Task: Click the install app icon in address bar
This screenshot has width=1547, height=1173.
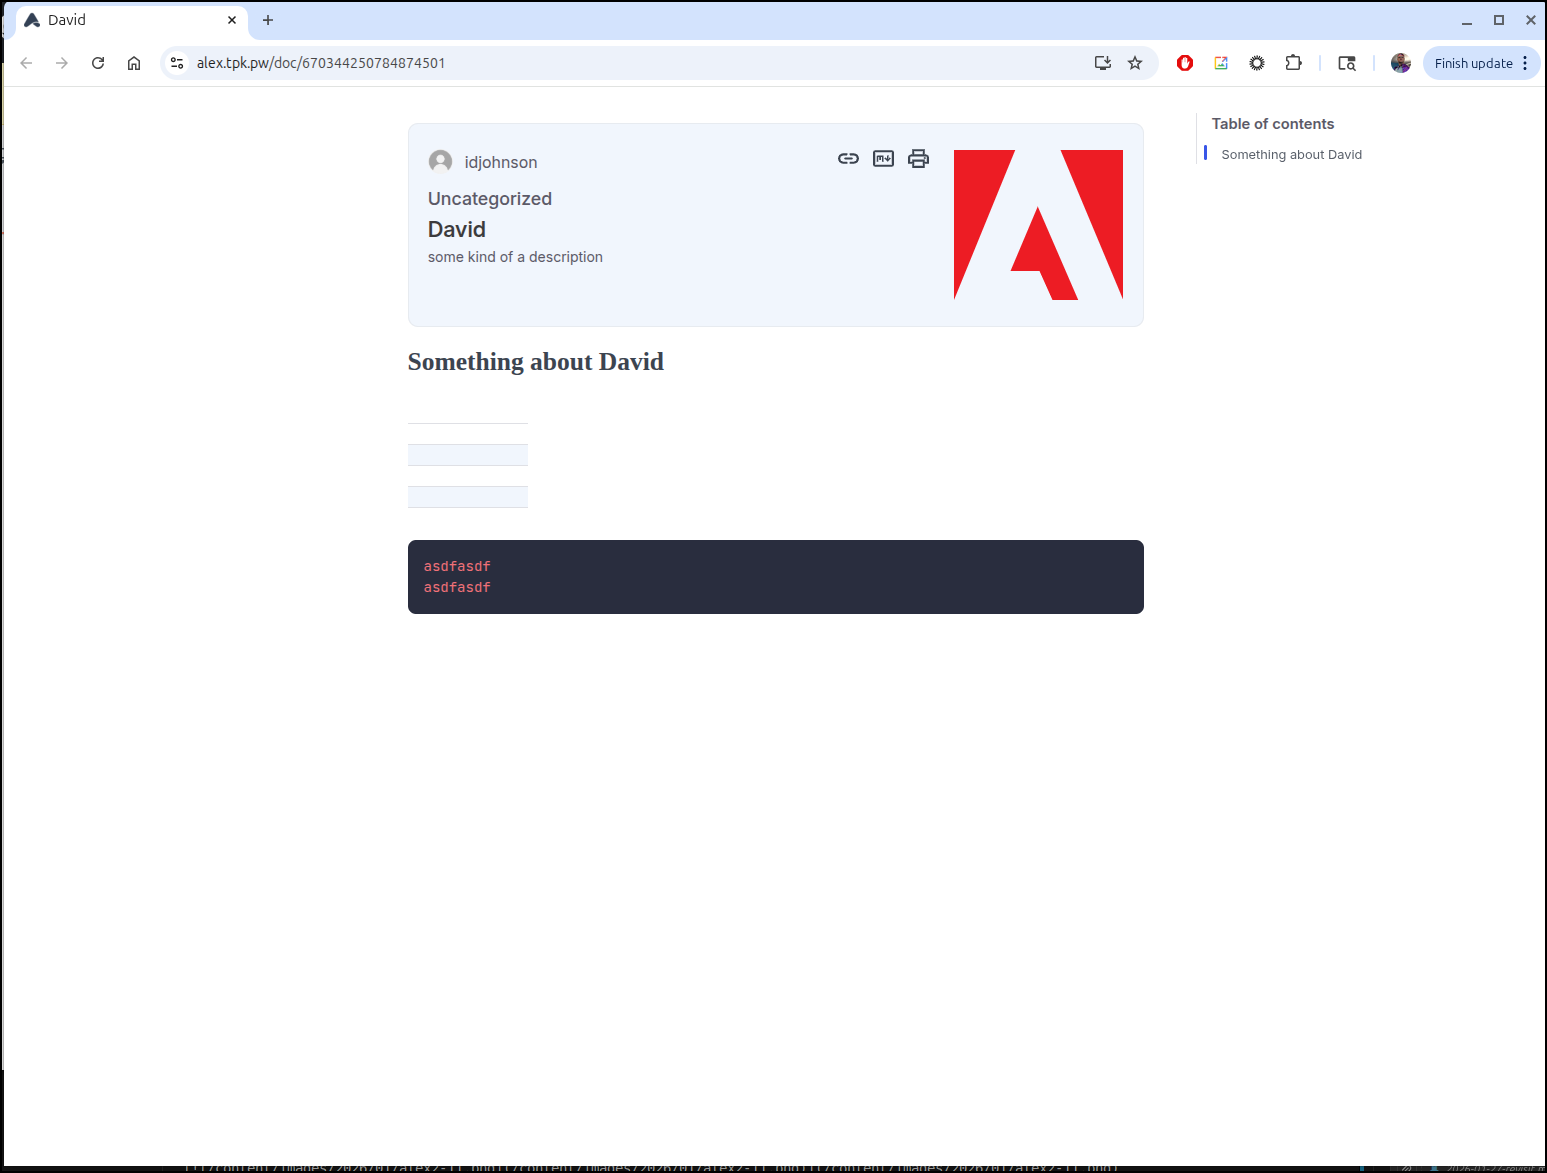Action: tap(1102, 63)
